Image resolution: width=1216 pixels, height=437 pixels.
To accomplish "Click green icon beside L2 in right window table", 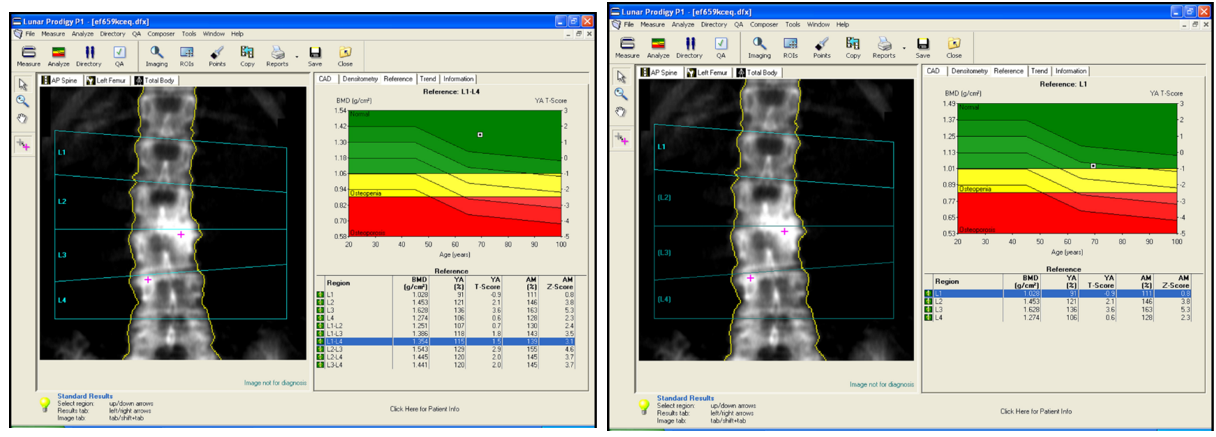I will [x=930, y=301].
